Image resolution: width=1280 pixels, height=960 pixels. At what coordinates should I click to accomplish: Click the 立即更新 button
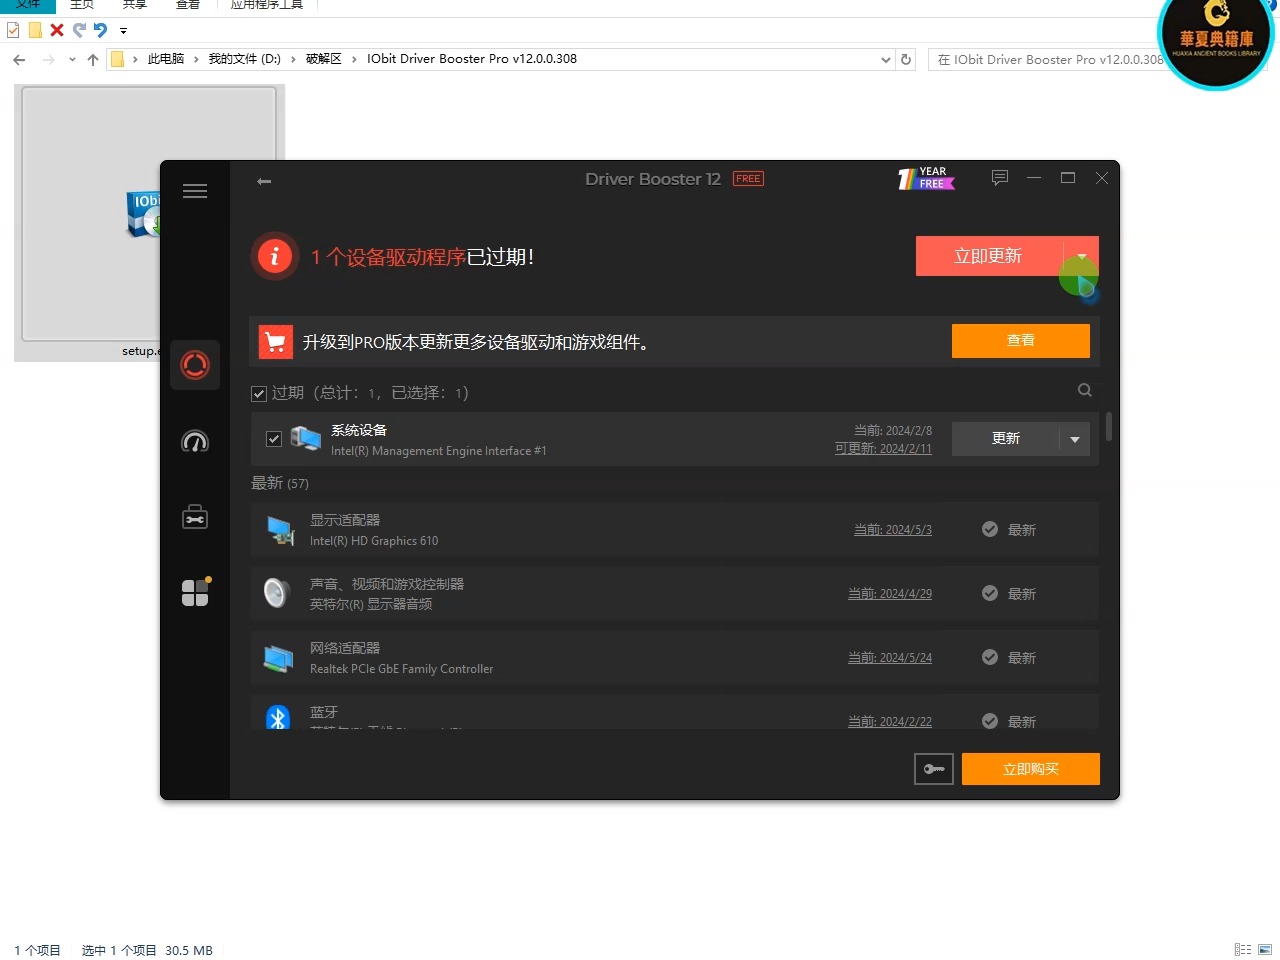[x=990, y=256]
